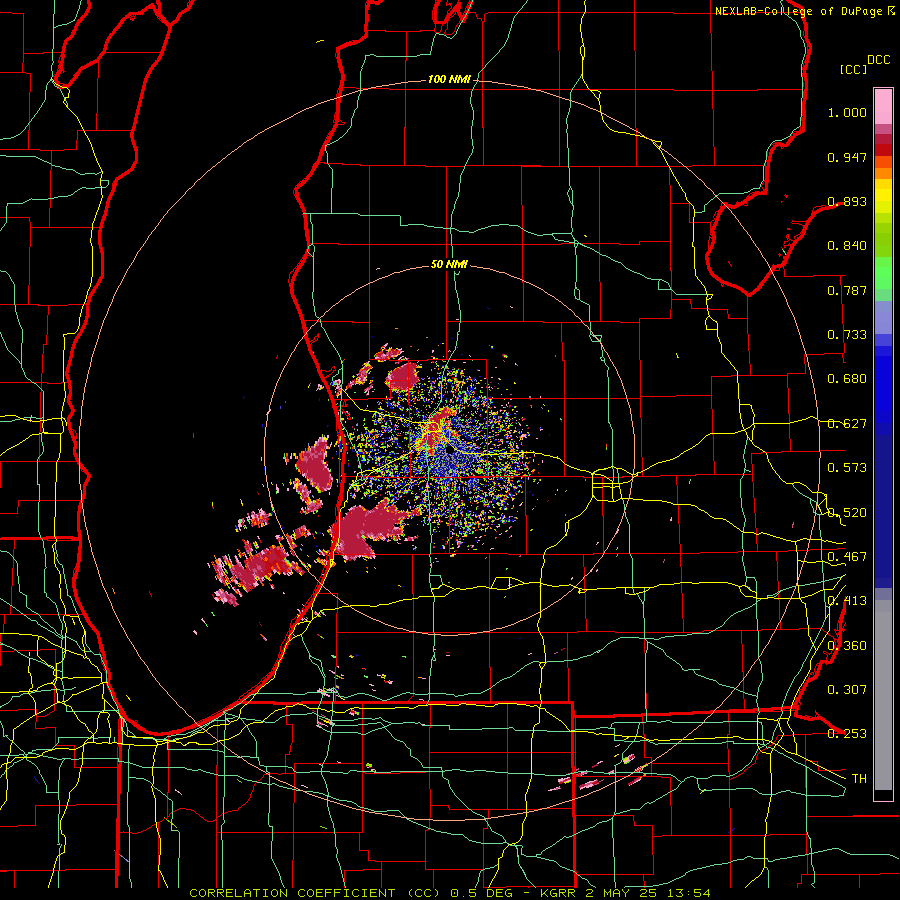Select the 0.947 legend value
The width and height of the screenshot is (900, 900).
pos(847,157)
